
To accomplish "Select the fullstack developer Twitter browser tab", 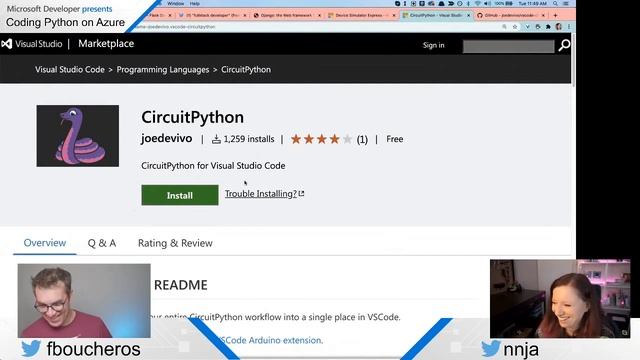I will click(x=212, y=15).
